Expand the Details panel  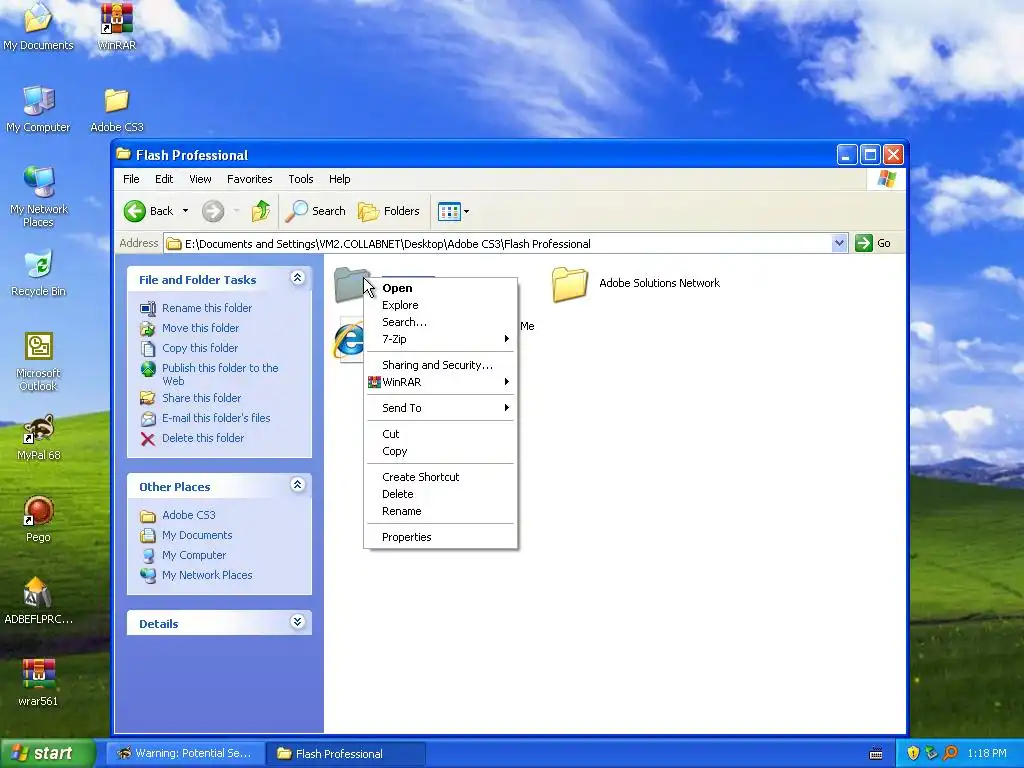297,622
